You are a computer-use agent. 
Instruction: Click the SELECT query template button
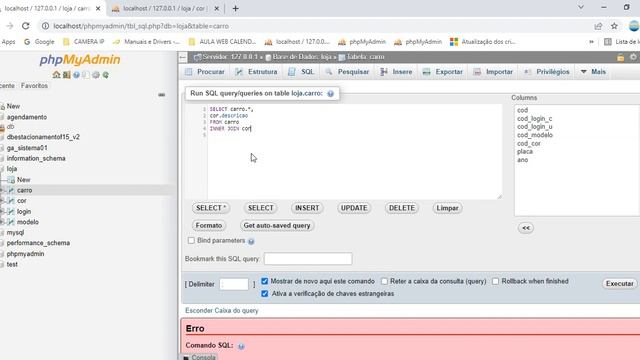click(x=261, y=208)
